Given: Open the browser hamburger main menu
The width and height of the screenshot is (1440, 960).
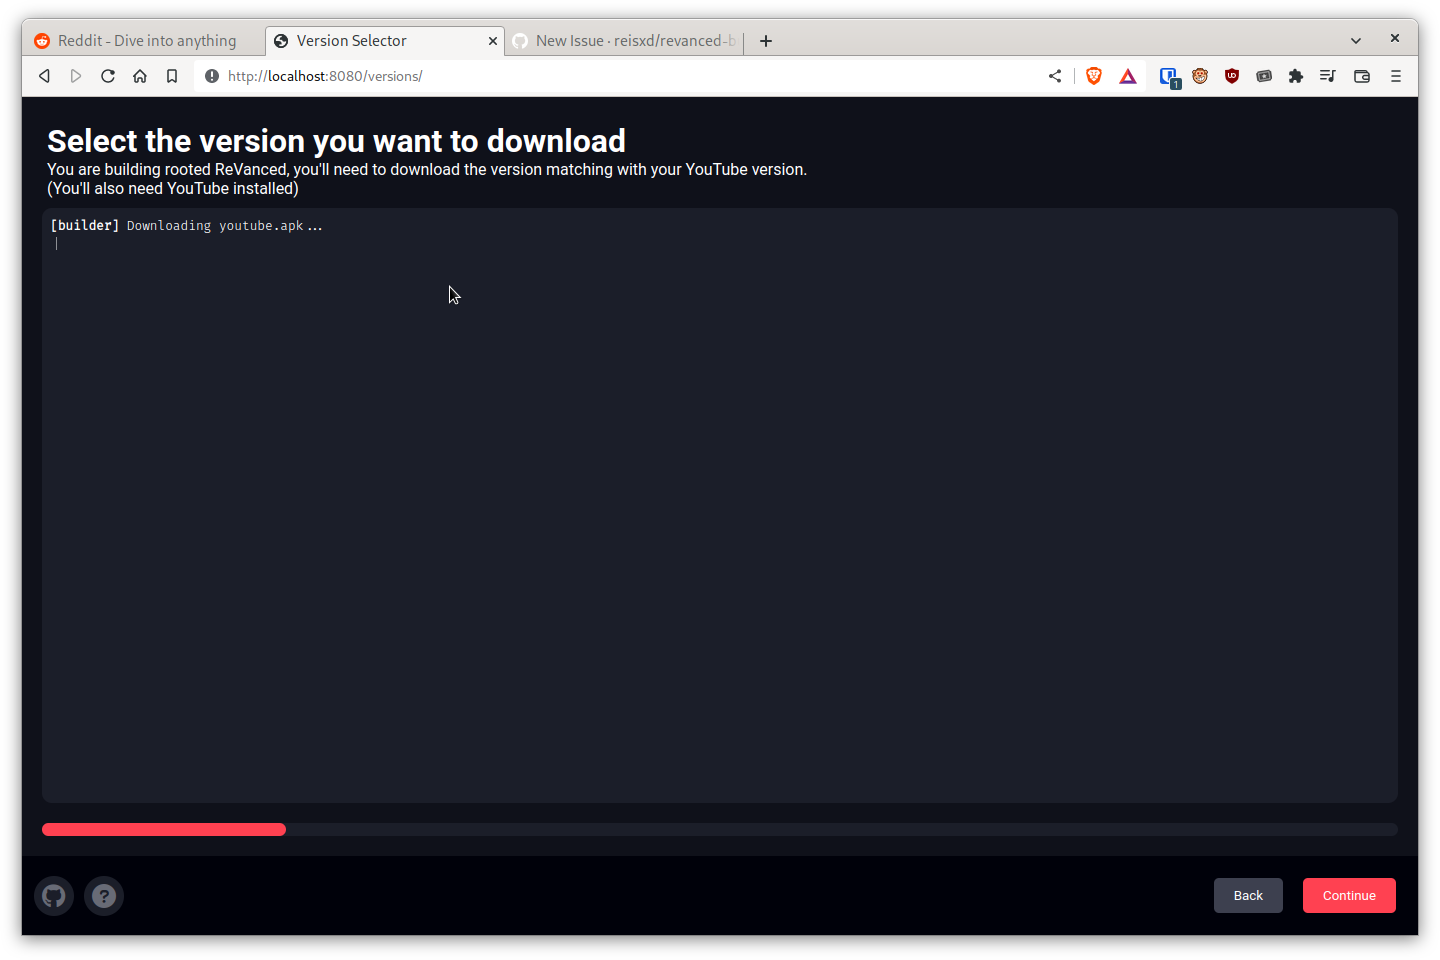Looking at the screenshot, I should point(1396,76).
